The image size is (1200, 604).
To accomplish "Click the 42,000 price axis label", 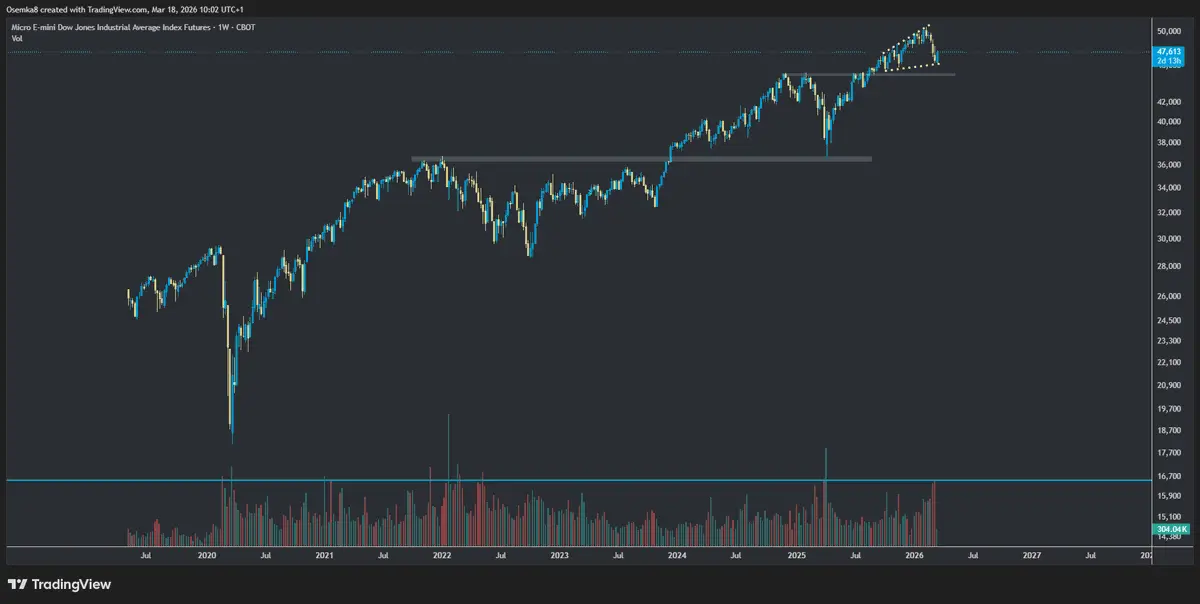I will 1168,102.
